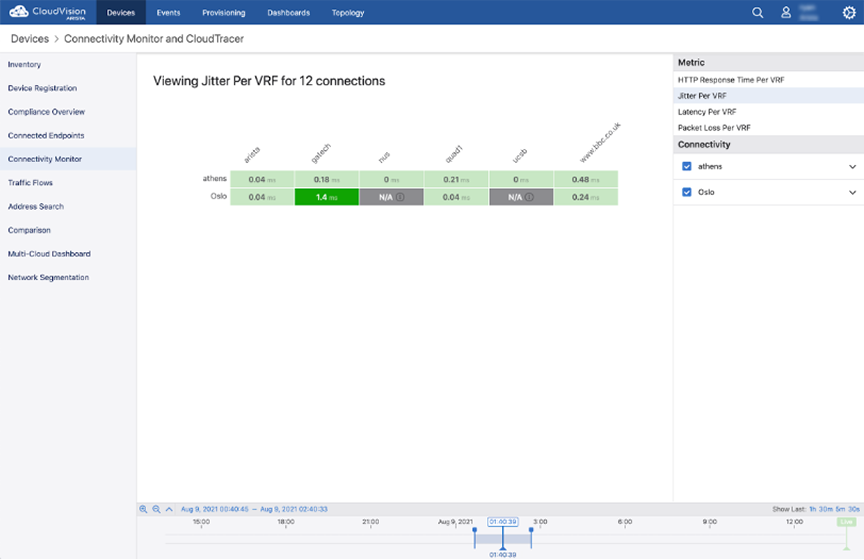864x560 pixels.
Task: Go to the Provisioning tab
Action: [x=224, y=12]
